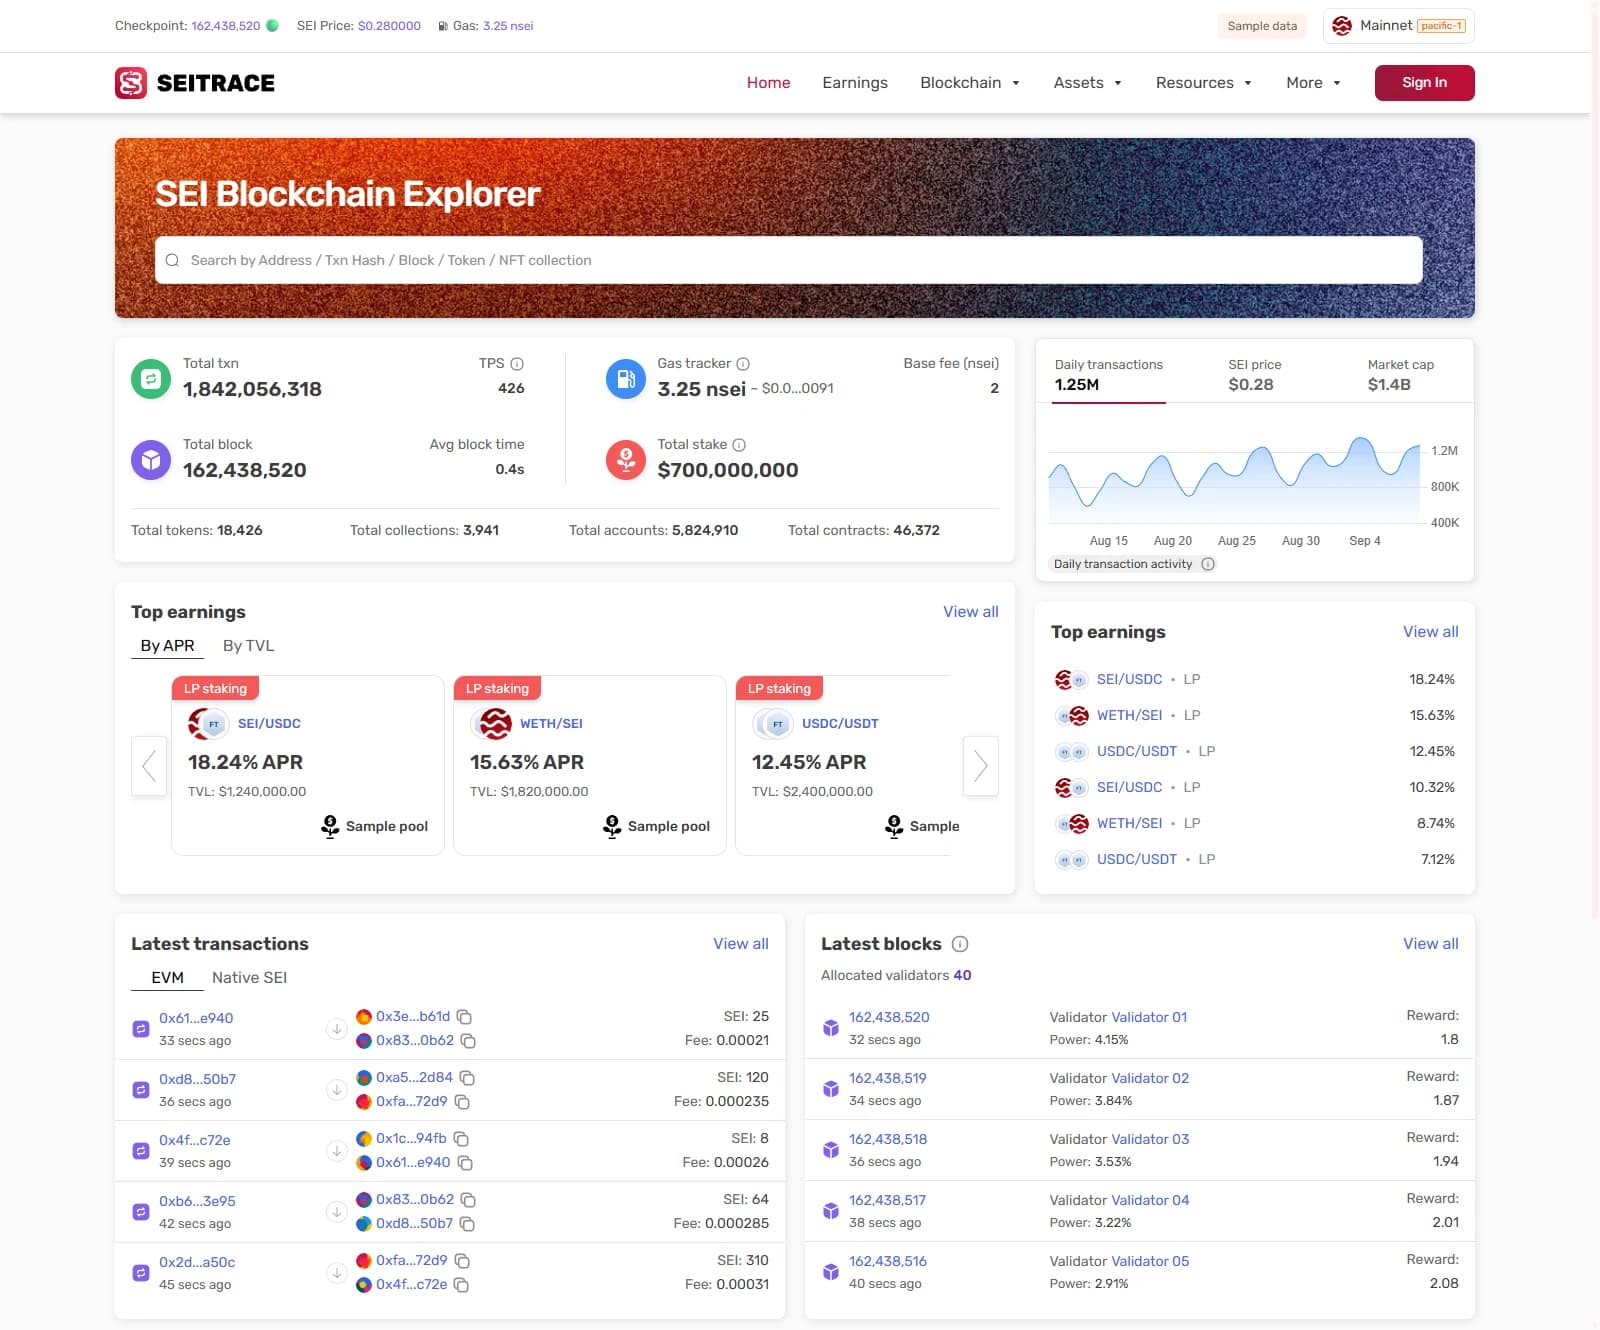The width and height of the screenshot is (1600, 1330).
Task: View all latest blocks
Action: pyautogui.click(x=1430, y=944)
